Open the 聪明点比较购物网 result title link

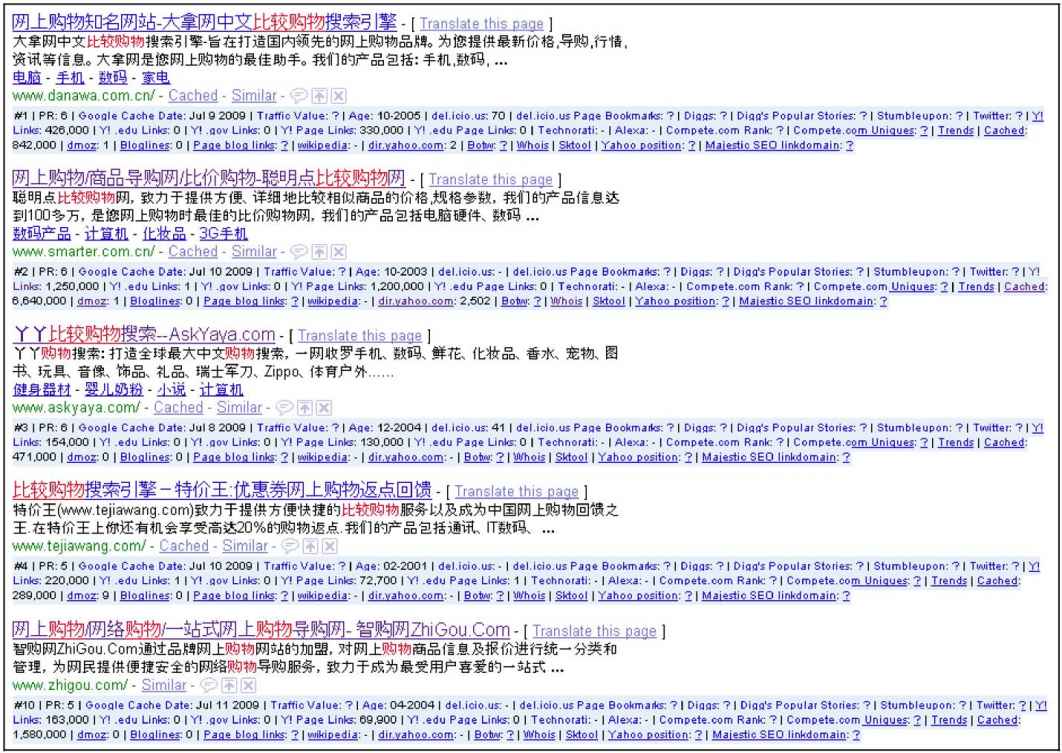click(x=209, y=179)
